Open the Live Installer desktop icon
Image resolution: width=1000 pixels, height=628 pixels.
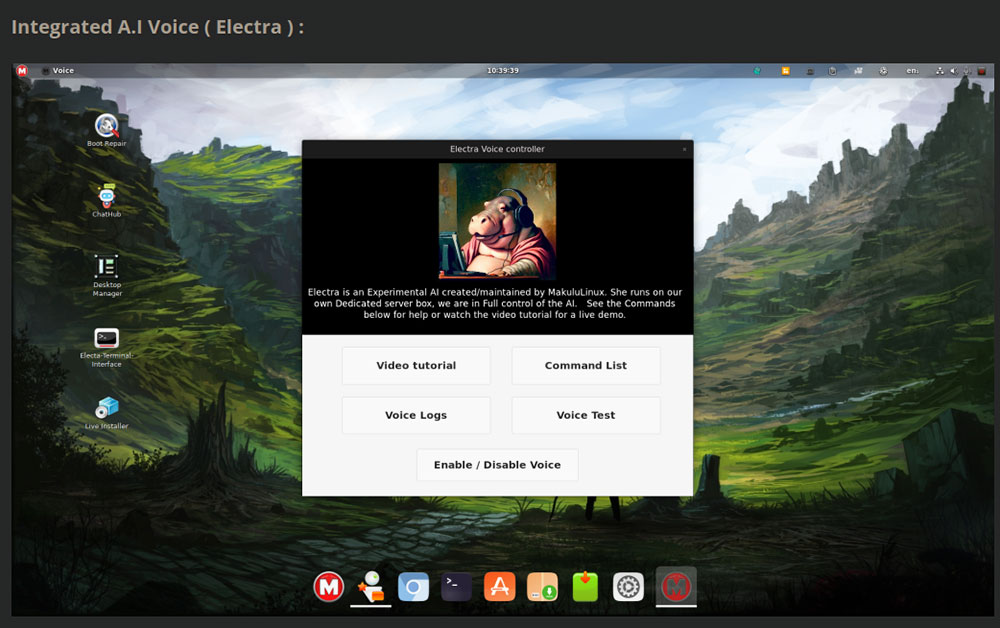point(107,413)
